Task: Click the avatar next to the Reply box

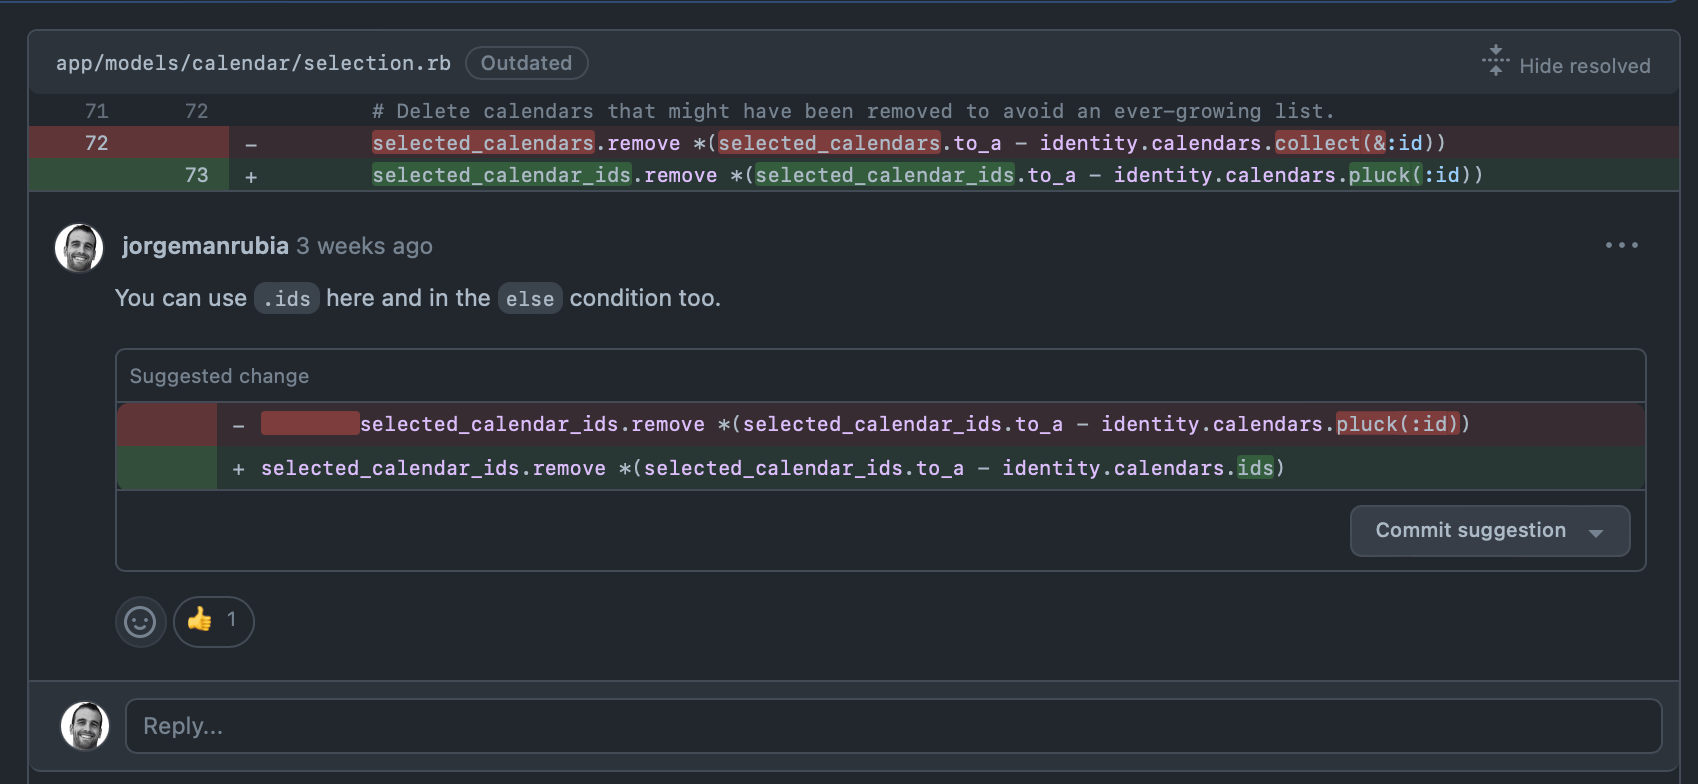Action: coord(85,726)
